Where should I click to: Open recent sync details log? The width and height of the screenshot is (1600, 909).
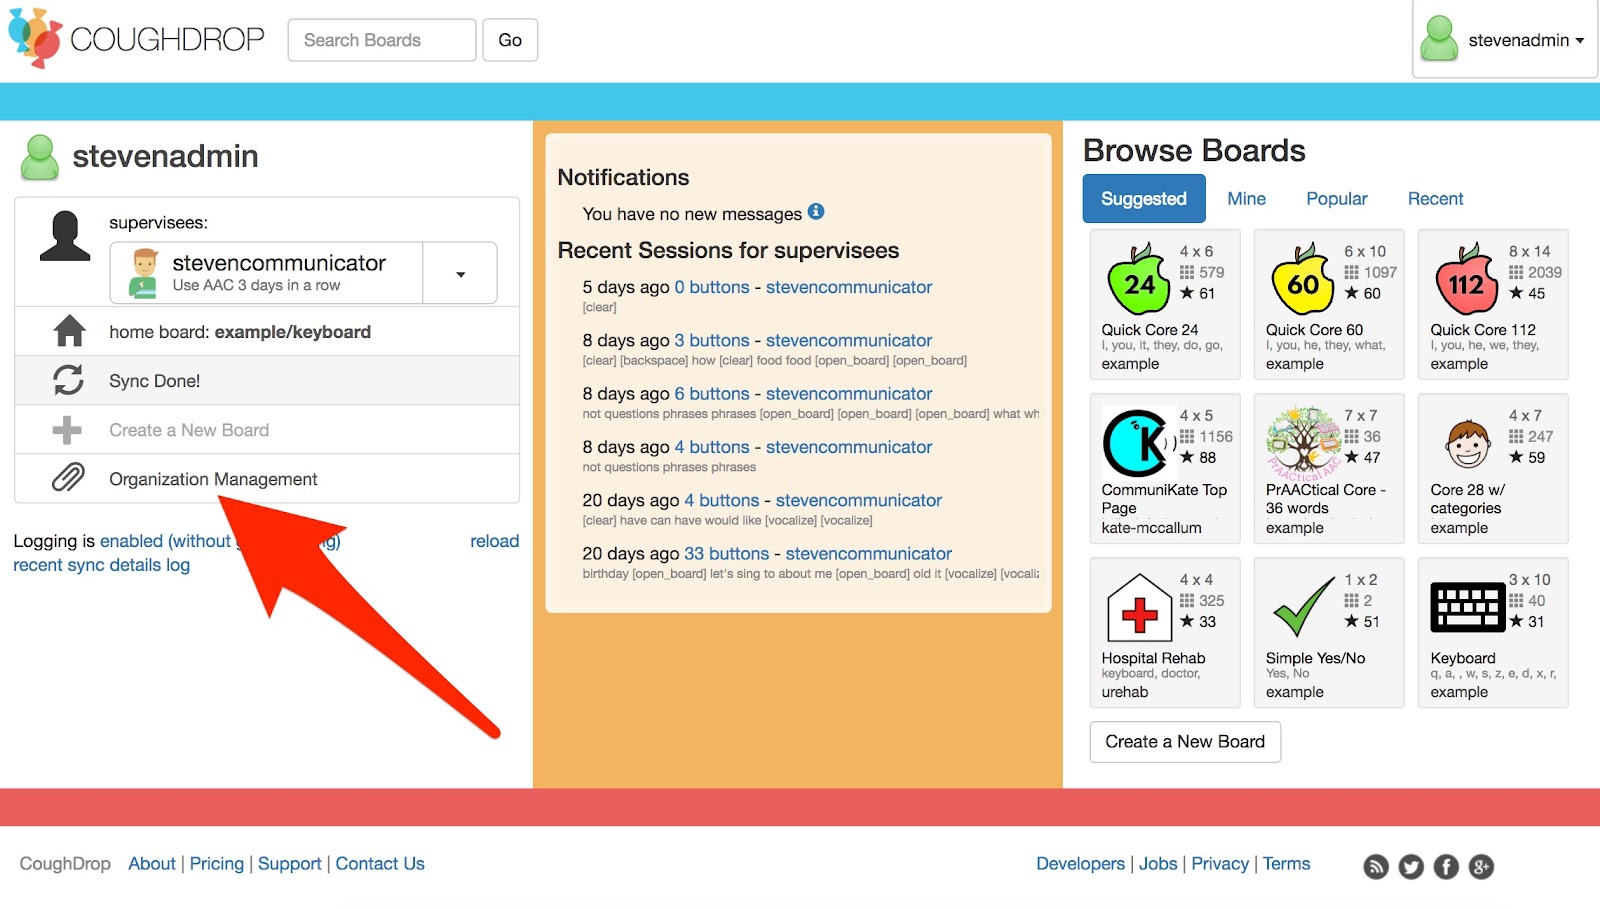pyautogui.click(x=101, y=565)
